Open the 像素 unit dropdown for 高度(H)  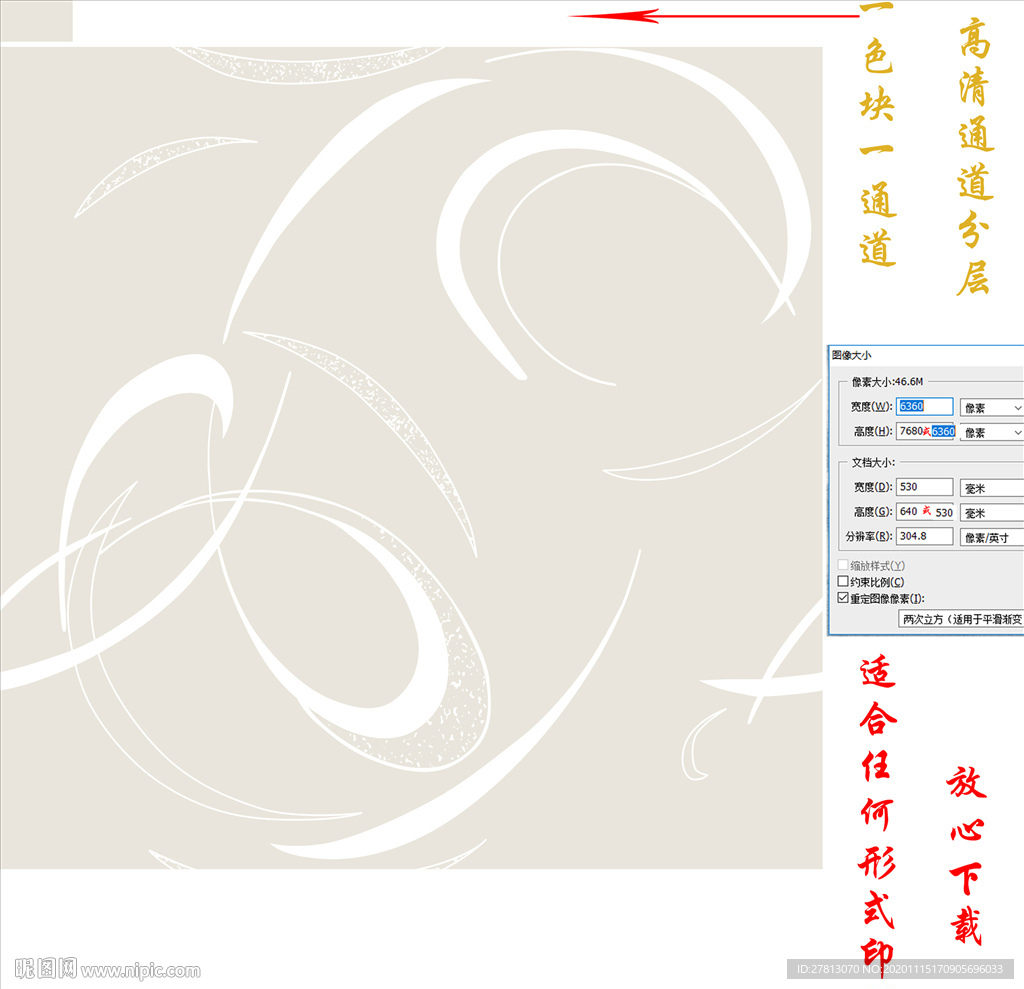pyautogui.click(x=991, y=432)
